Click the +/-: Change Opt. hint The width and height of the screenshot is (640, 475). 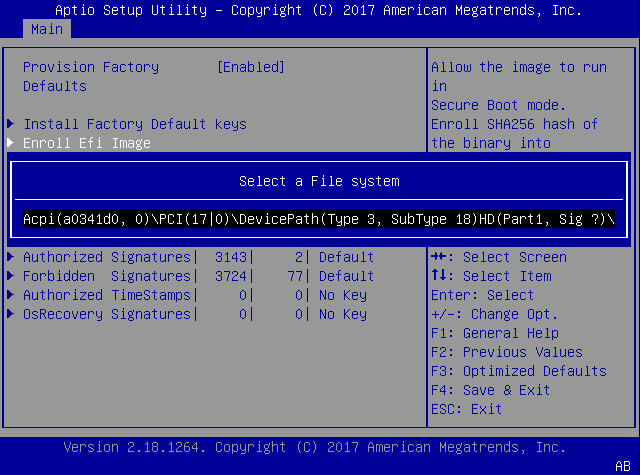(x=494, y=314)
